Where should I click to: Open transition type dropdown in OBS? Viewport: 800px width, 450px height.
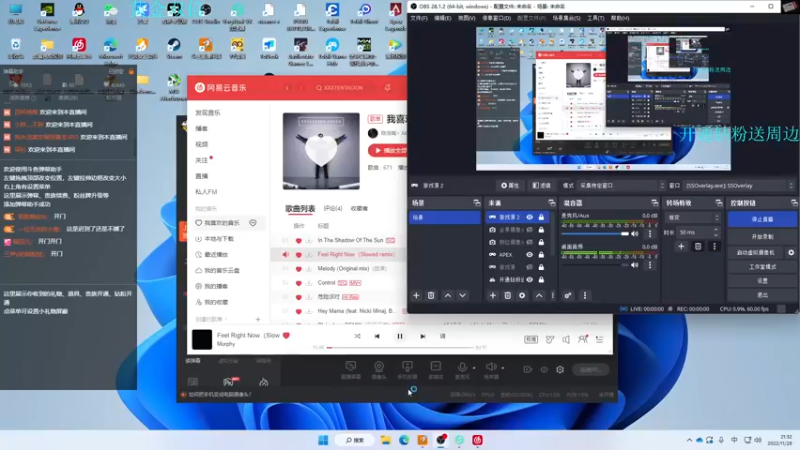point(693,217)
